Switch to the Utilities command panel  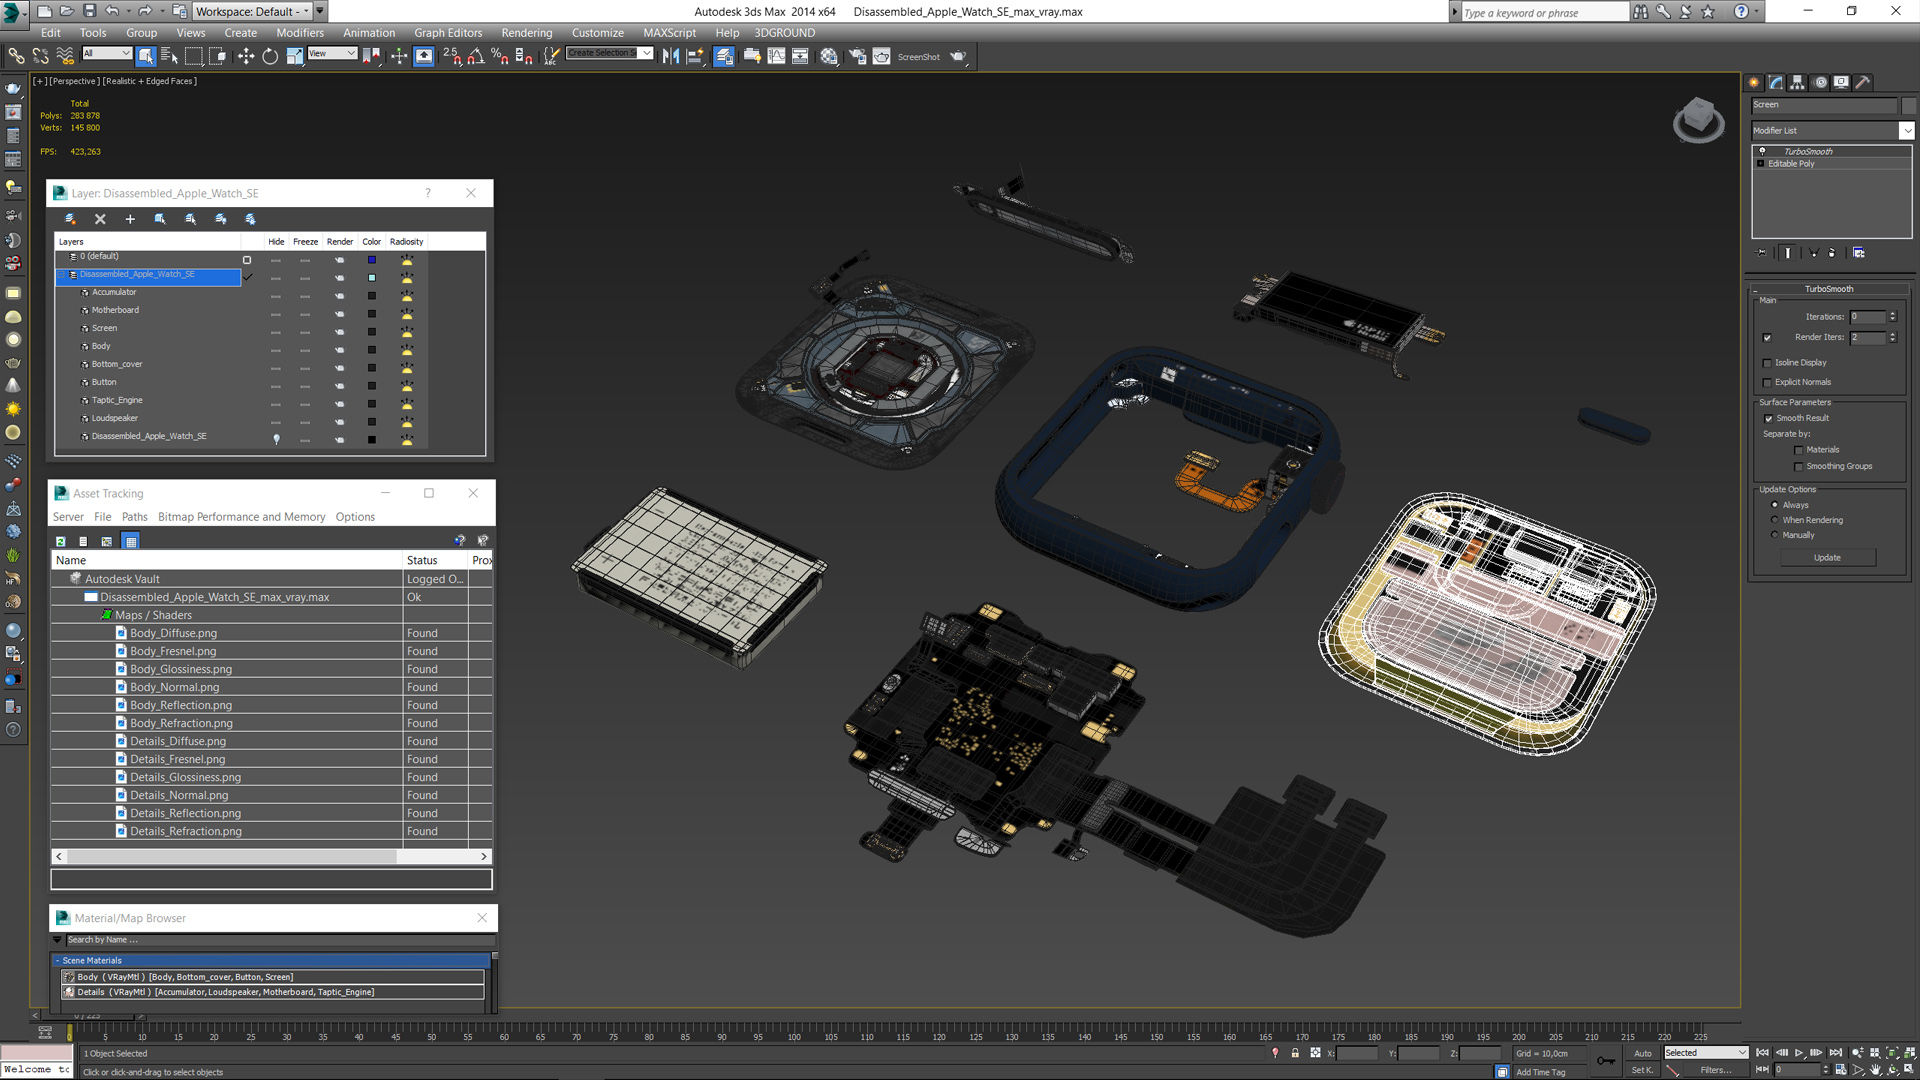point(1862,83)
